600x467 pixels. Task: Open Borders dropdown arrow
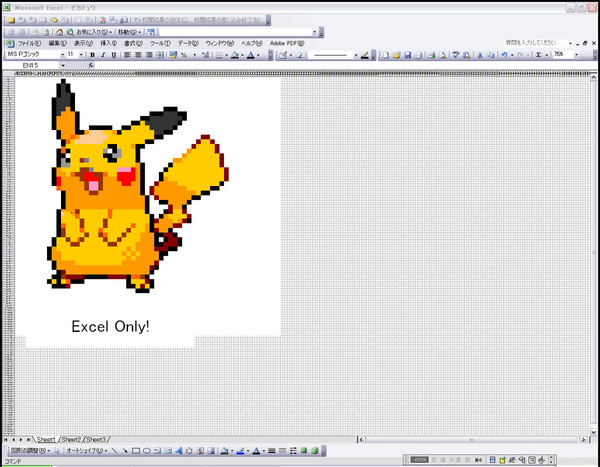coord(227,56)
